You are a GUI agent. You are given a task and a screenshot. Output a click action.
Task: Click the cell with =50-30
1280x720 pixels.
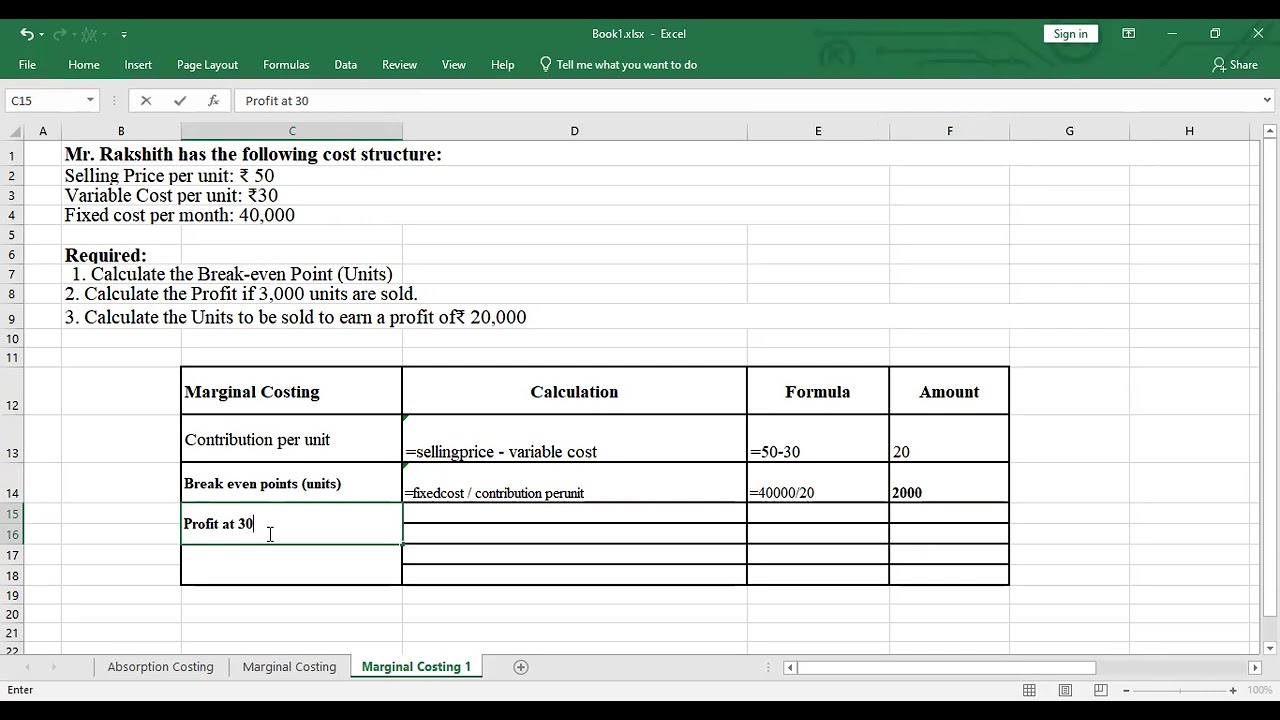pyautogui.click(x=818, y=439)
